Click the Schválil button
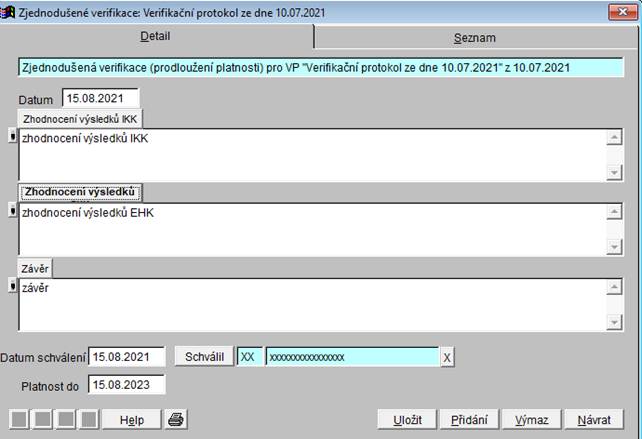642x439 pixels. (204, 357)
